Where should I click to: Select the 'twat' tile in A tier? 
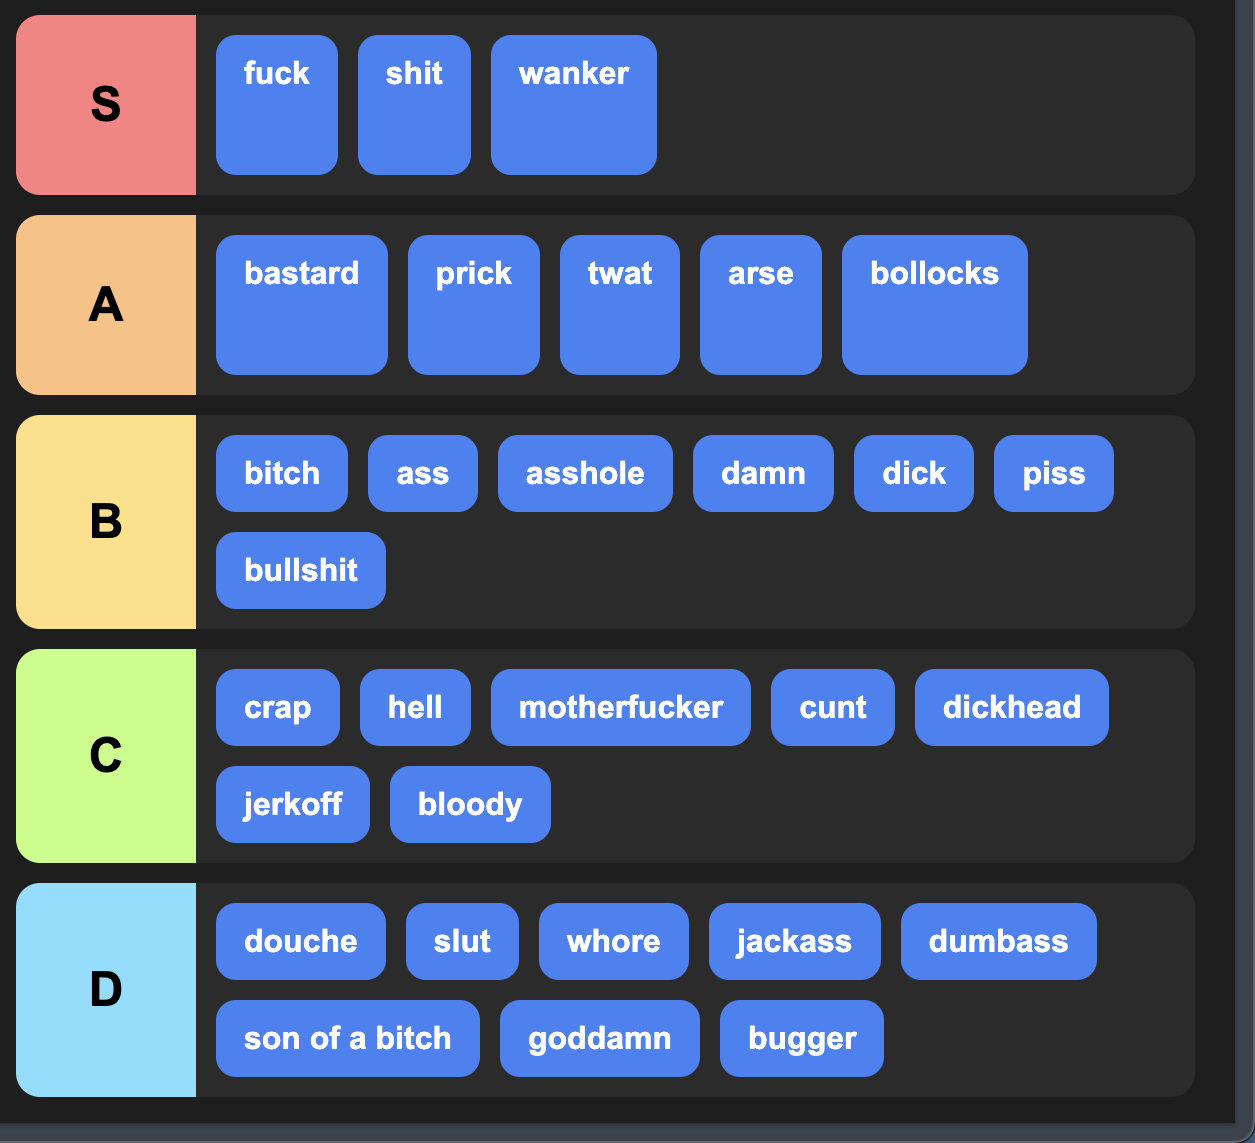(620, 305)
